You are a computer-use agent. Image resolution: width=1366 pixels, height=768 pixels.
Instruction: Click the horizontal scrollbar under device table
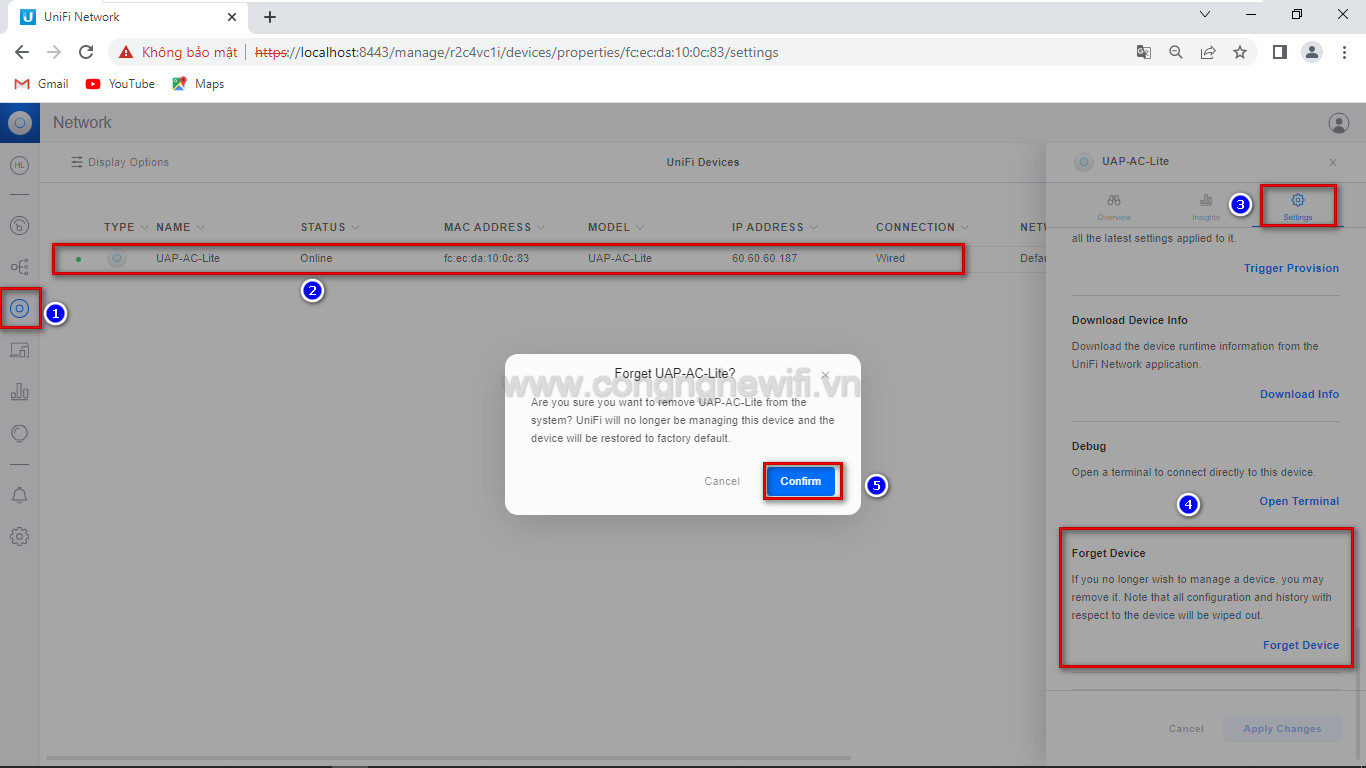(x=450, y=758)
